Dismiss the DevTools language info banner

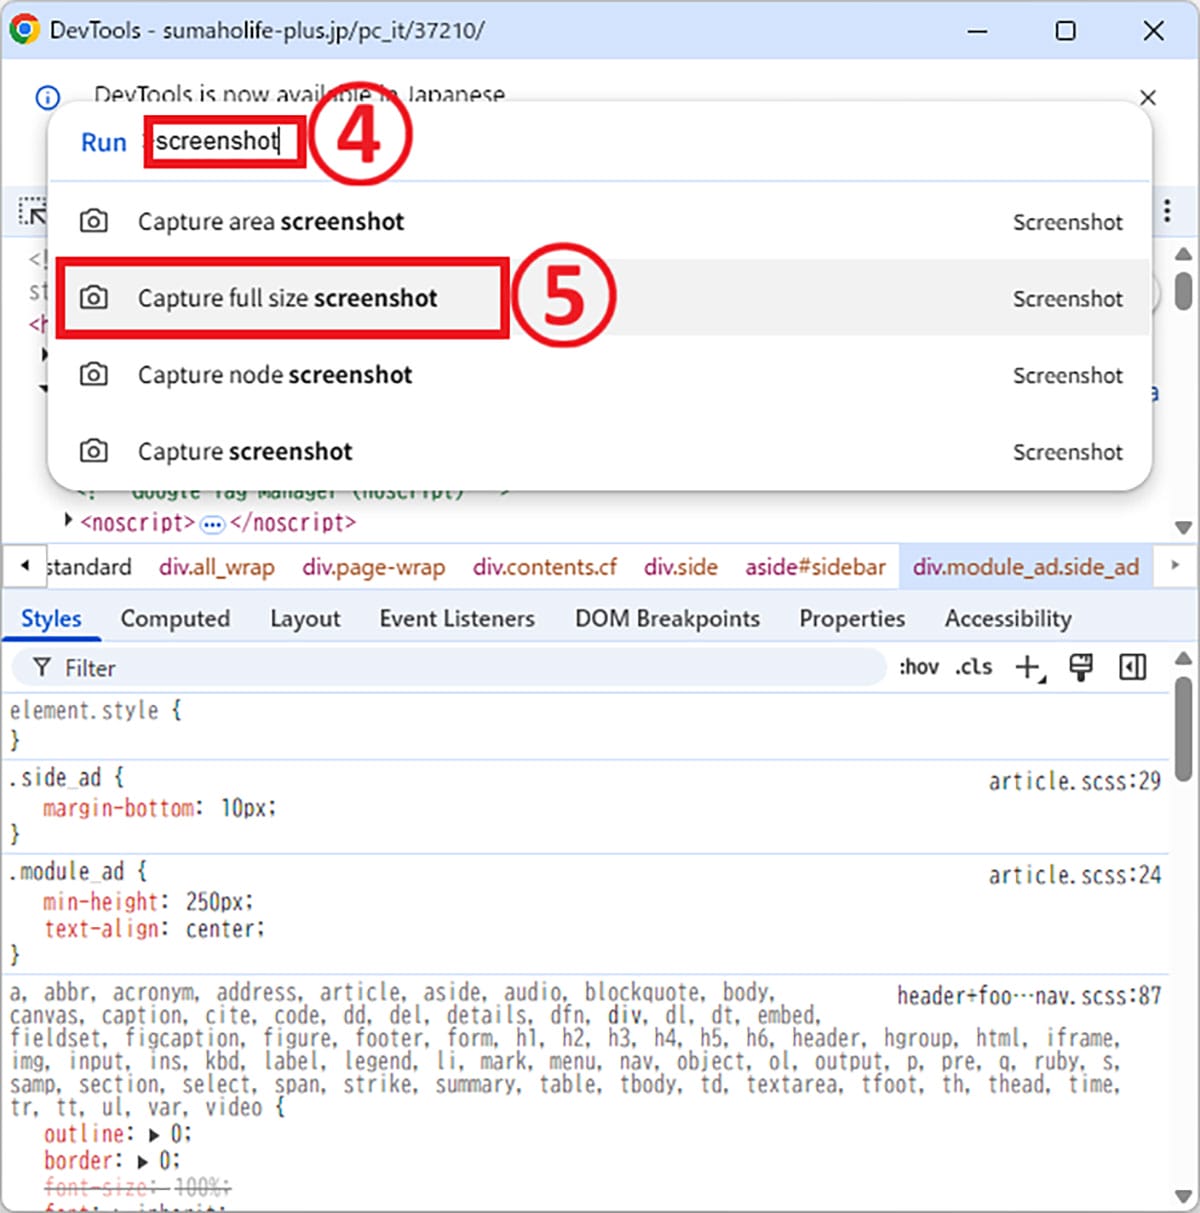tap(1147, 97)
